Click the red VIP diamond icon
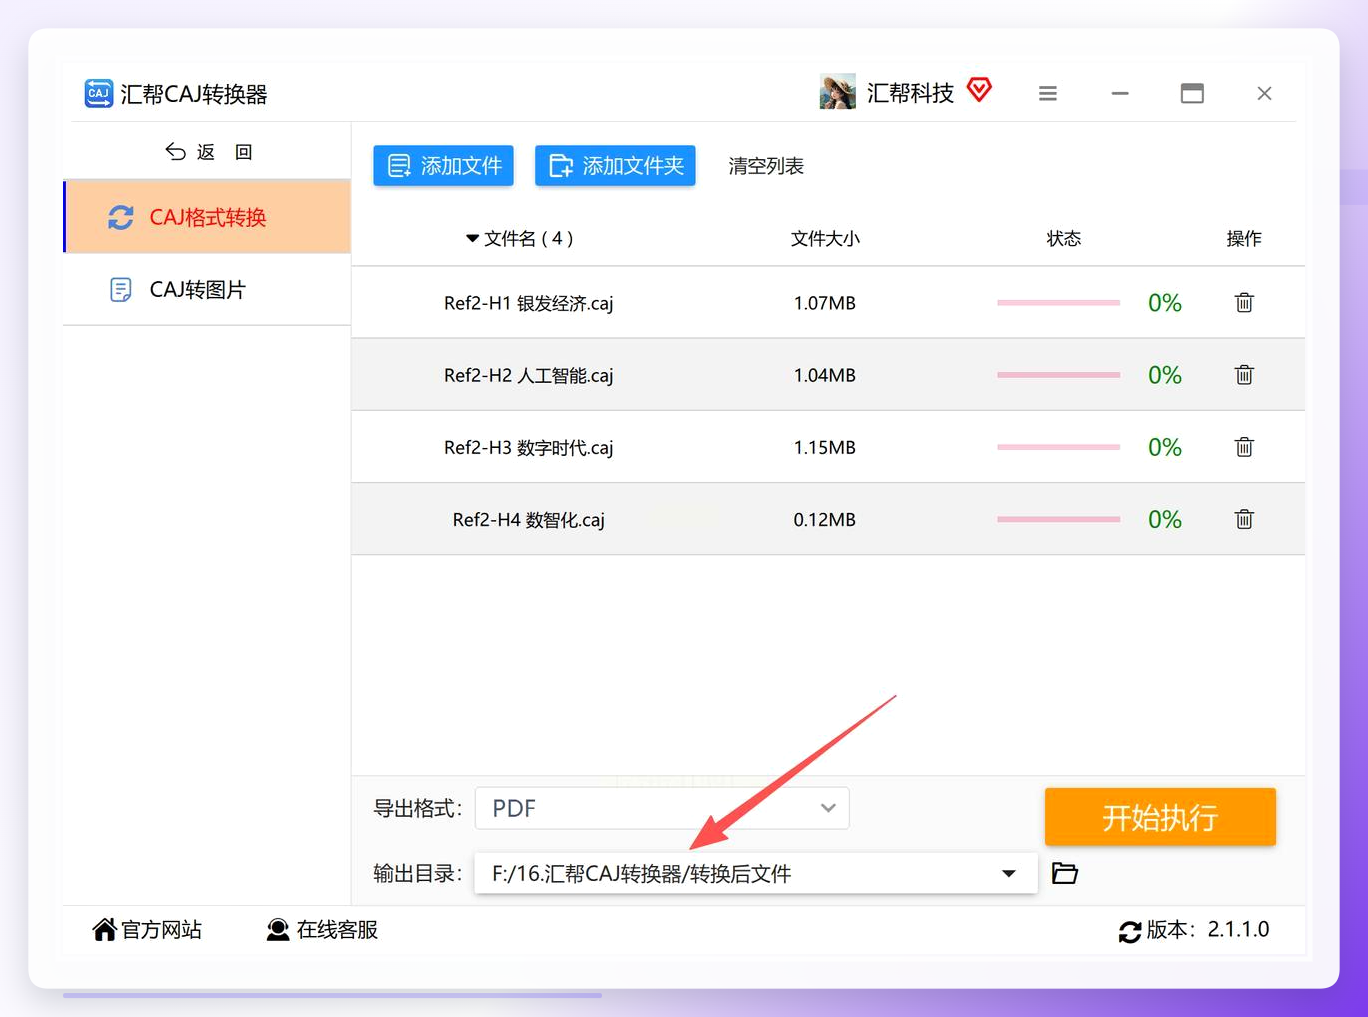The image size is (1368, 1017). tap(980, 90)
